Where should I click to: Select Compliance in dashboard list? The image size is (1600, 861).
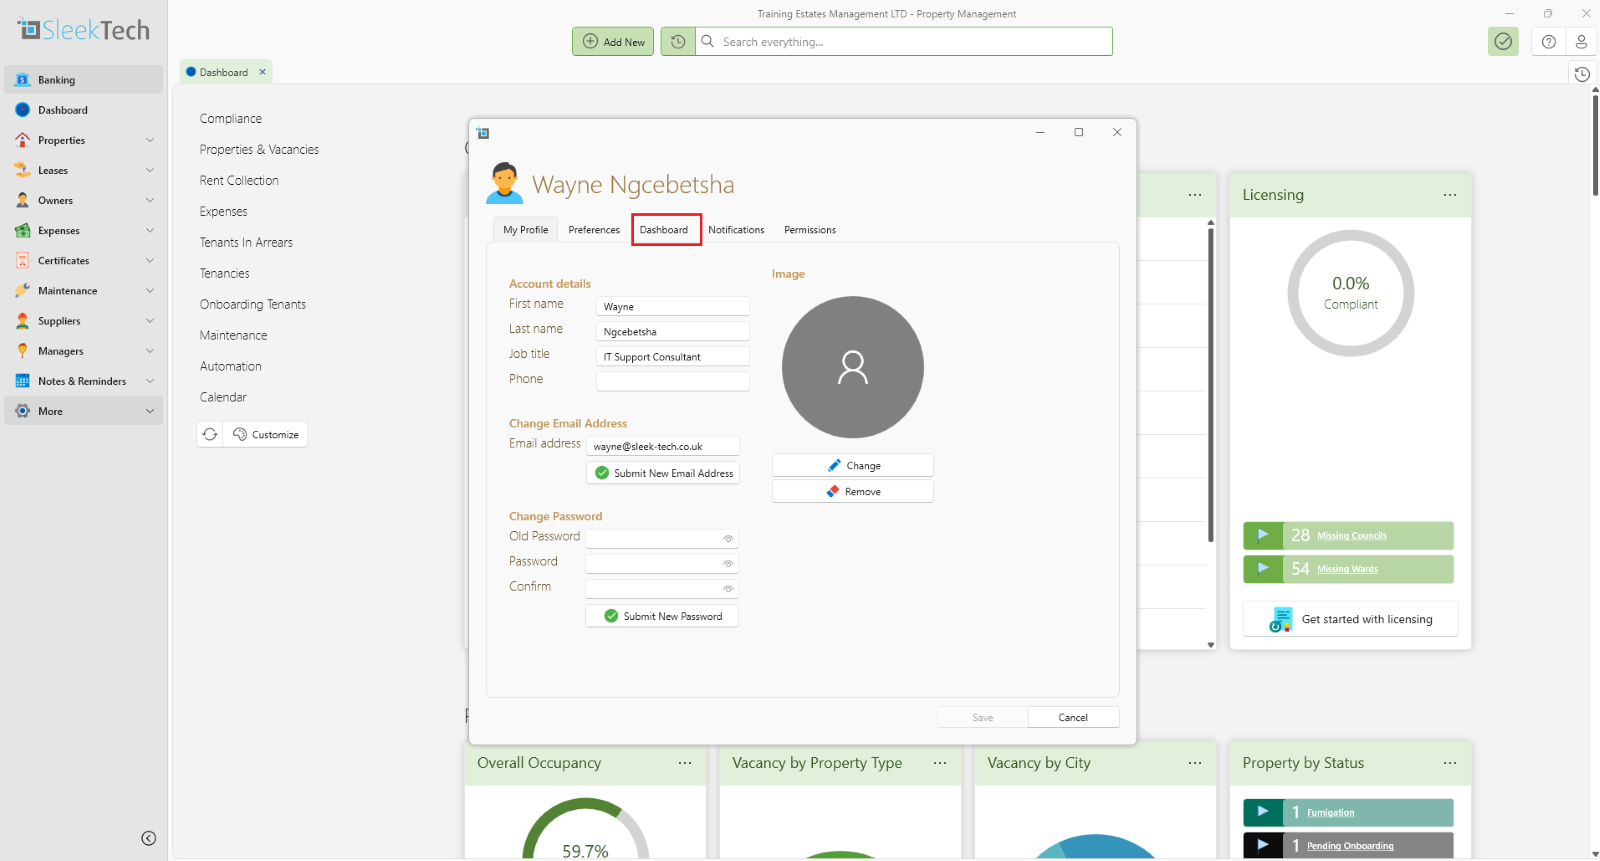(231, 118)
